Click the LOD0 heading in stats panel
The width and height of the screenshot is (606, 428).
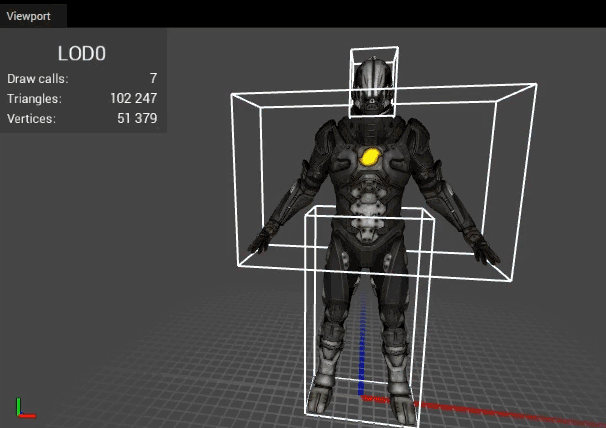click(83, 53)
